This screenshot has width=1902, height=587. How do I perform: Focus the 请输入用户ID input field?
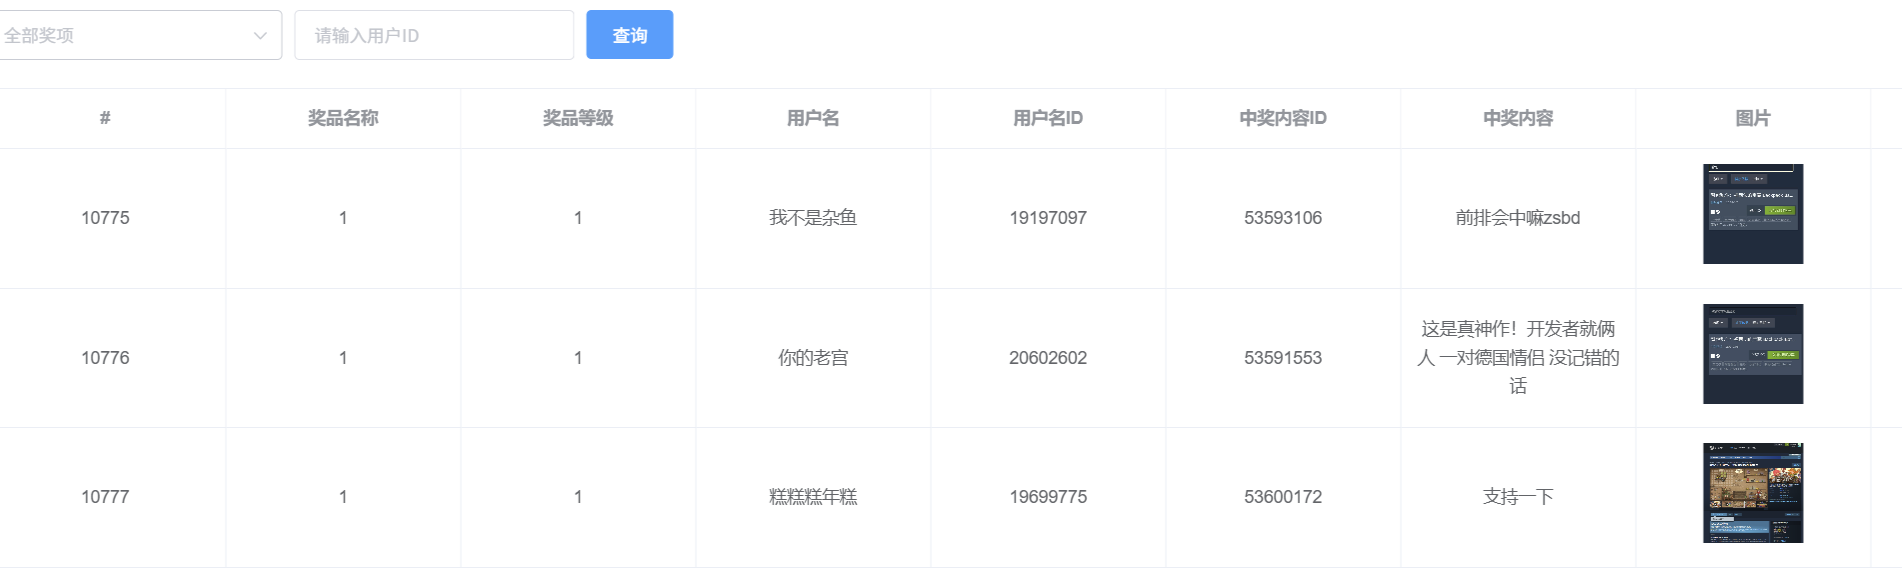tap(433, 36)
